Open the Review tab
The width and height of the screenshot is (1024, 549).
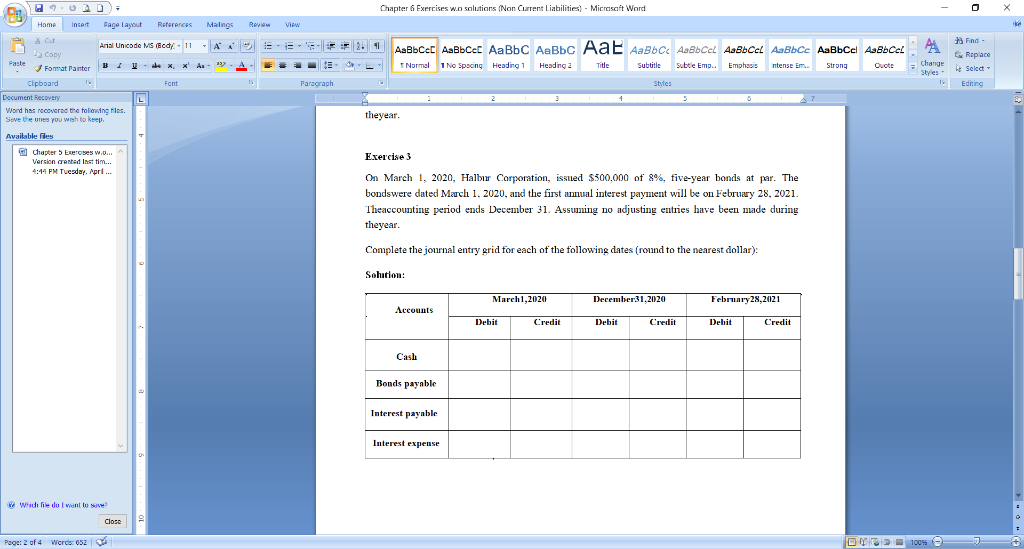coord(259,25)
